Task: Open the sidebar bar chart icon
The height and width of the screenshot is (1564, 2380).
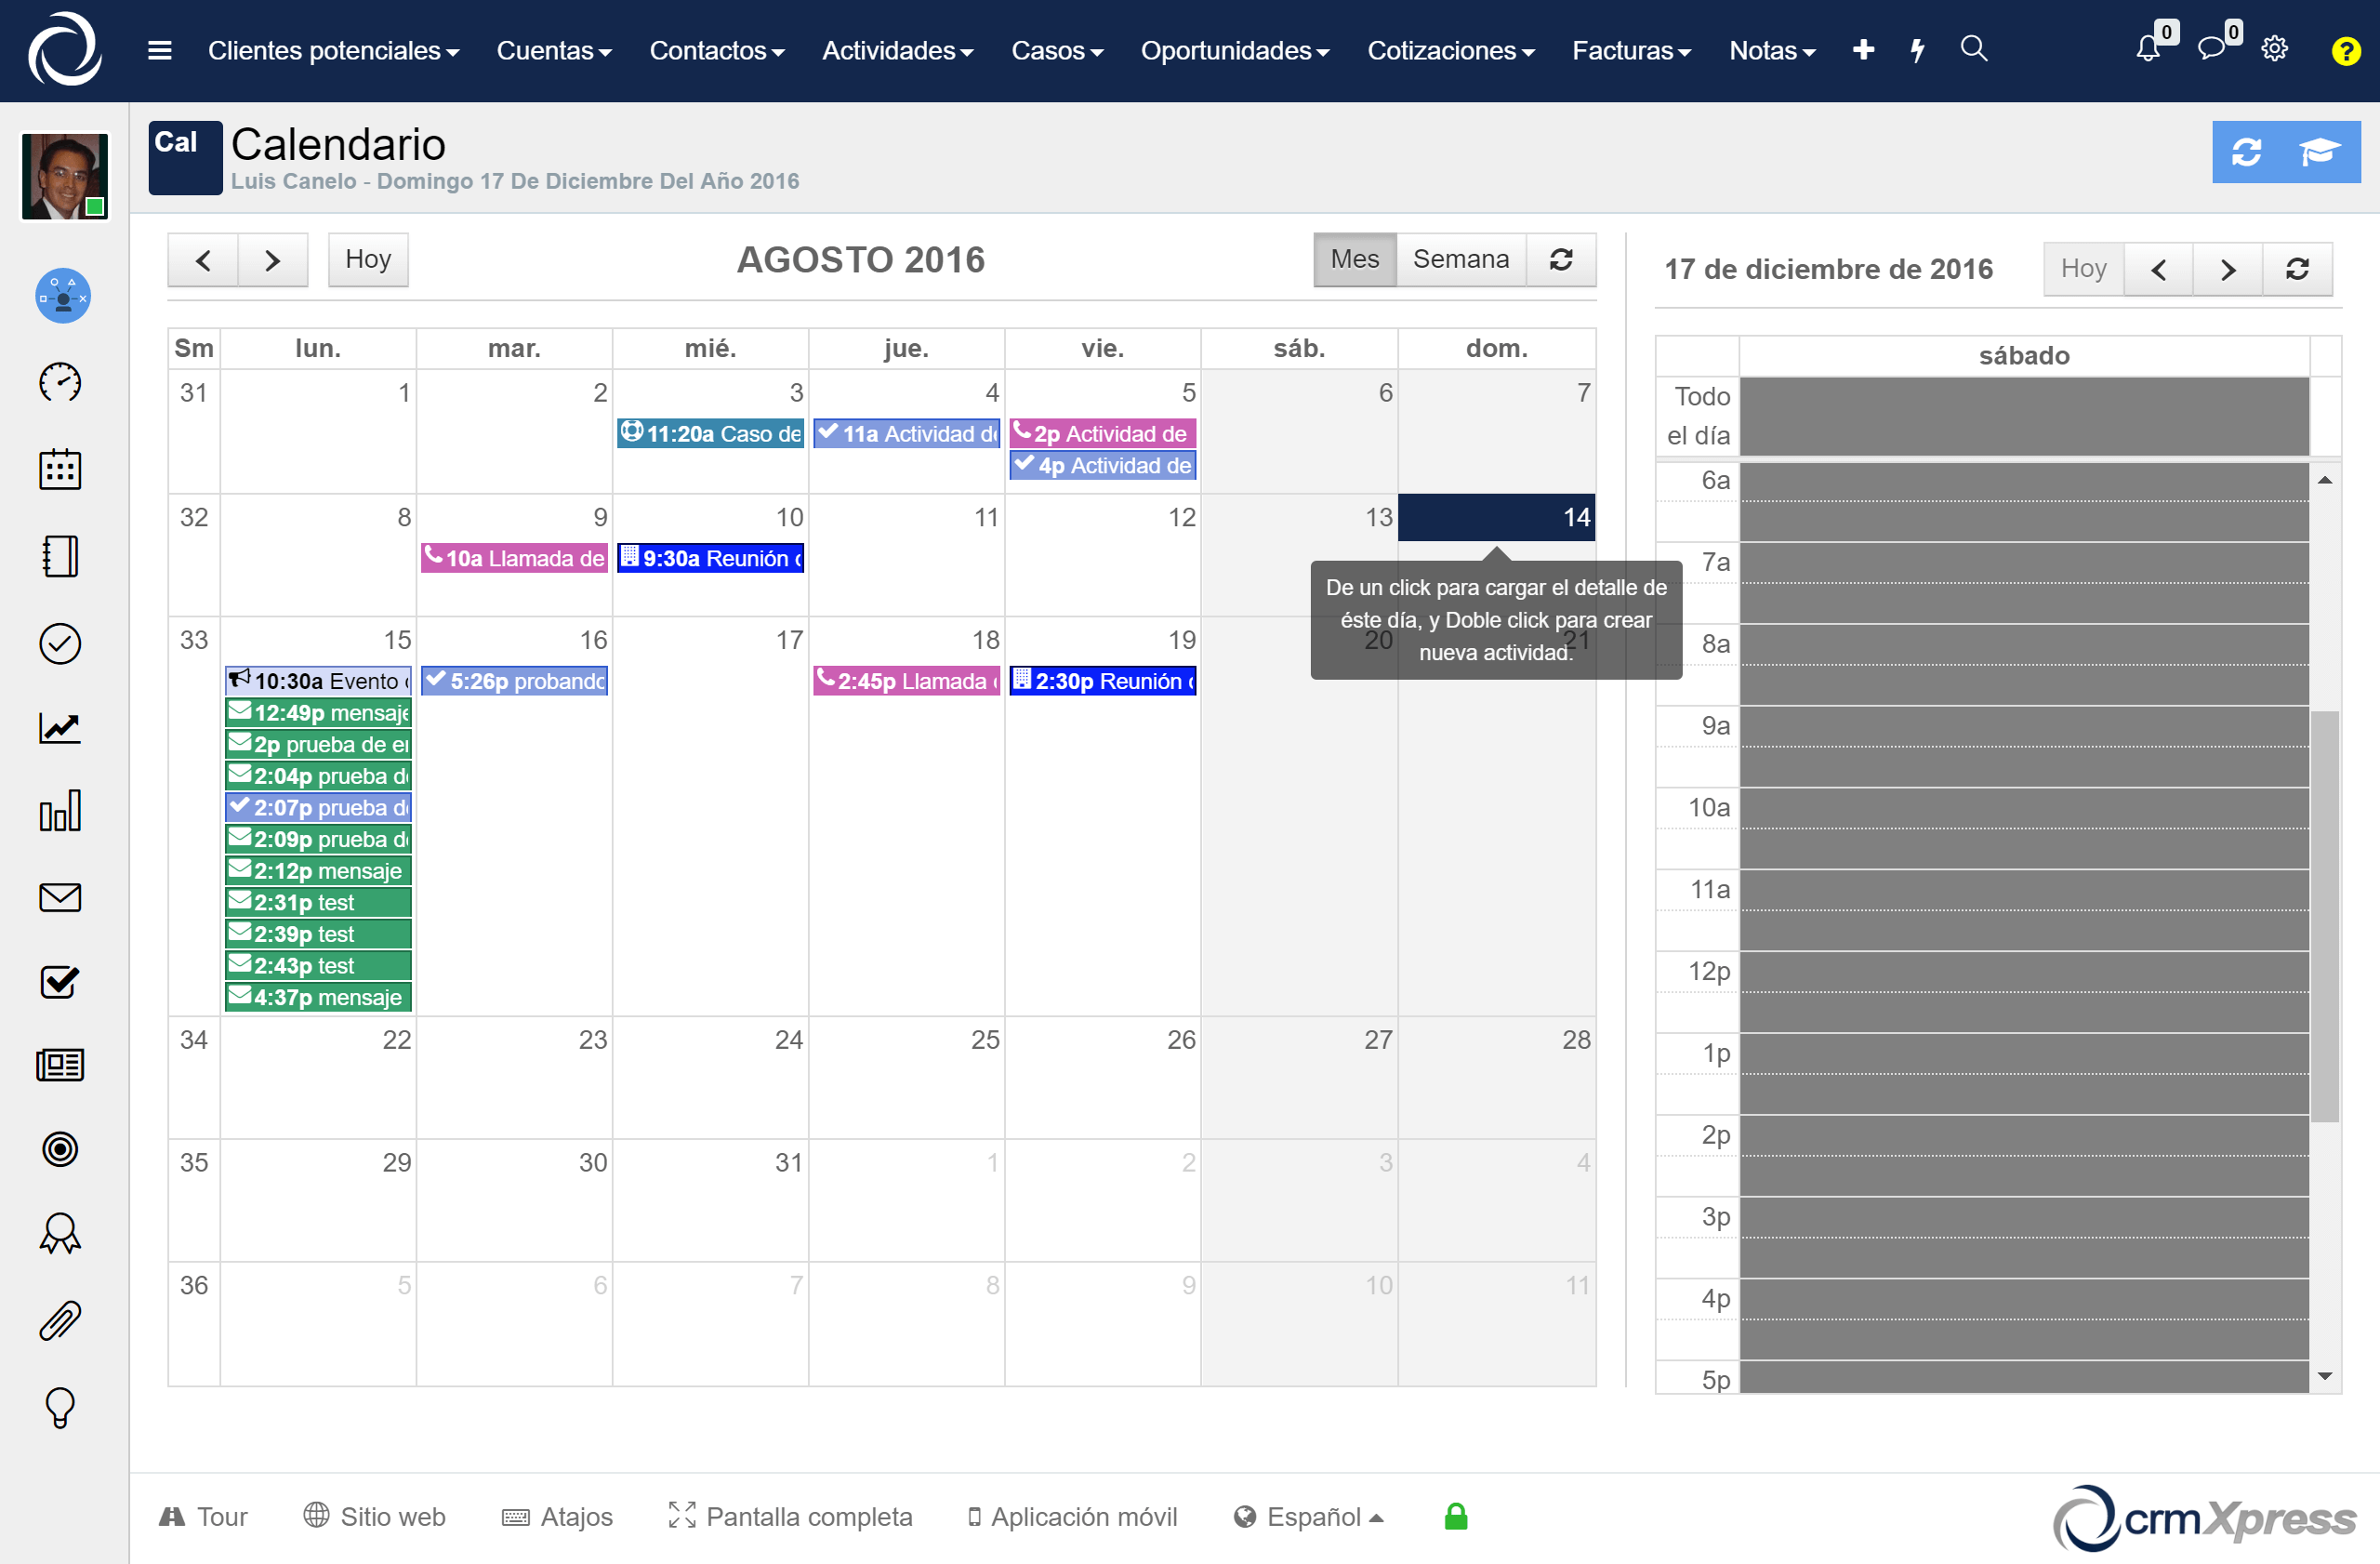Action: coord(60,811)
